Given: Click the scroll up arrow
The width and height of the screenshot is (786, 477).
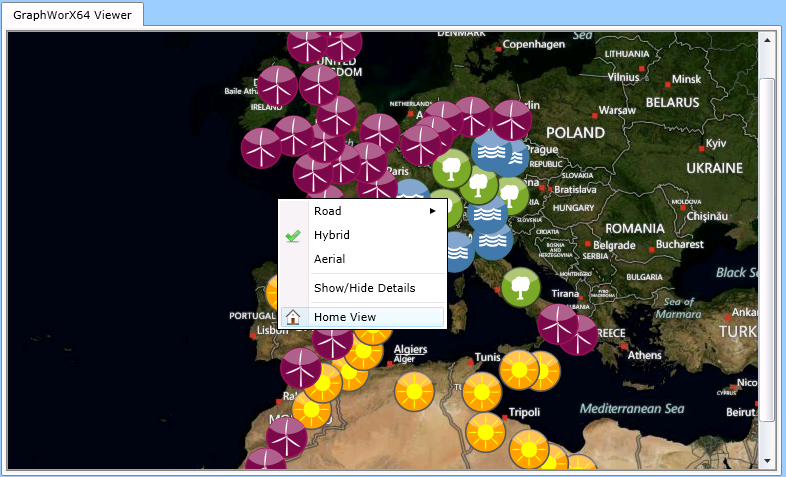Looking at the screenshot, I should tap(767, 42).
